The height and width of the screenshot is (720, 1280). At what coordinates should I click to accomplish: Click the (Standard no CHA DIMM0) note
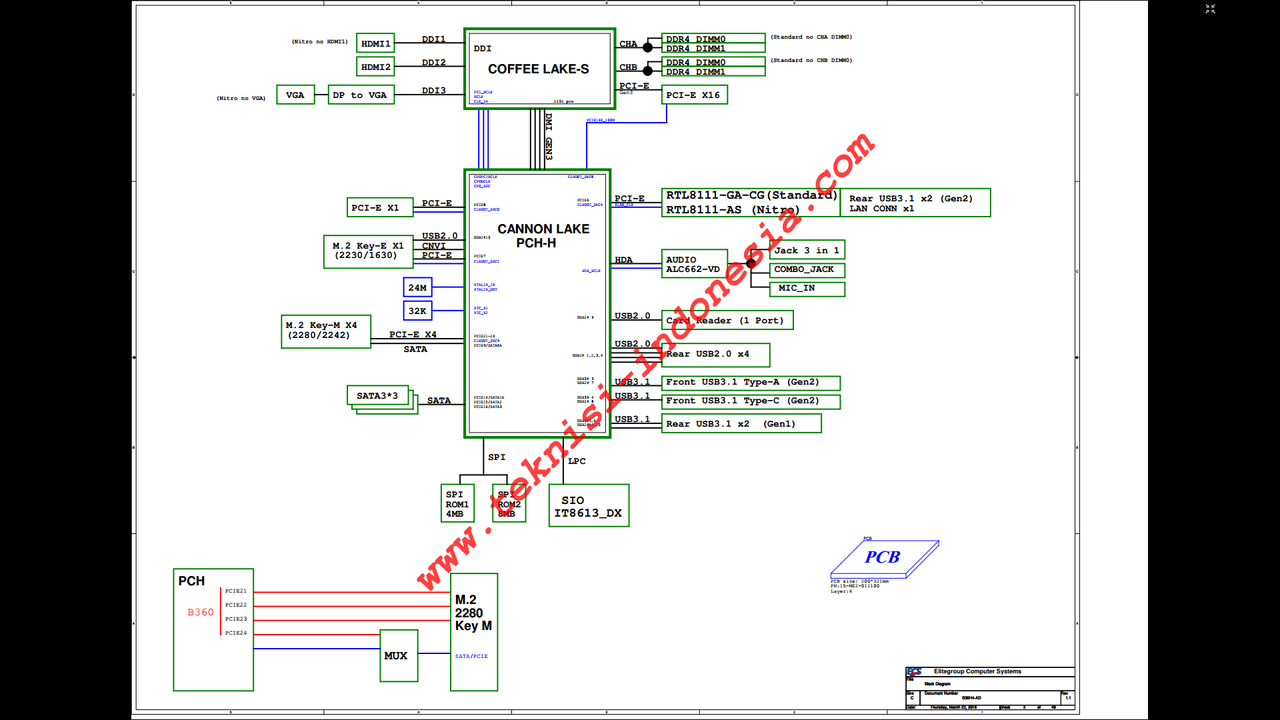coord(812,37)
